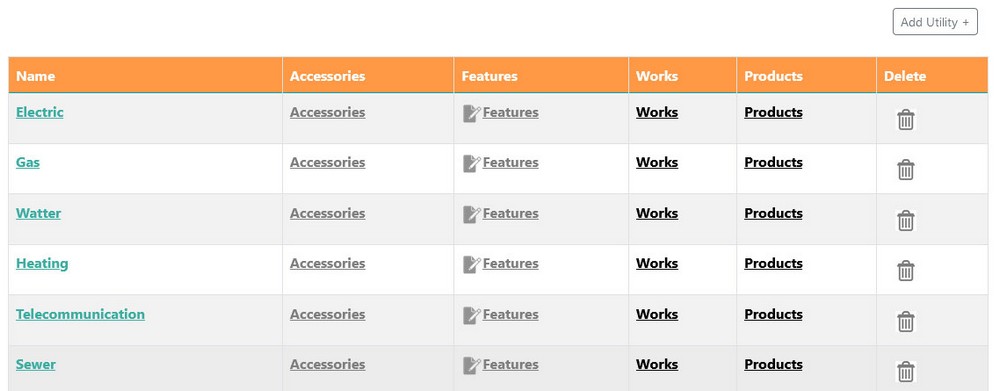Open Accessories link for Sewer
This screenshot has width=1000, height=391.
(x=328, y=365)
